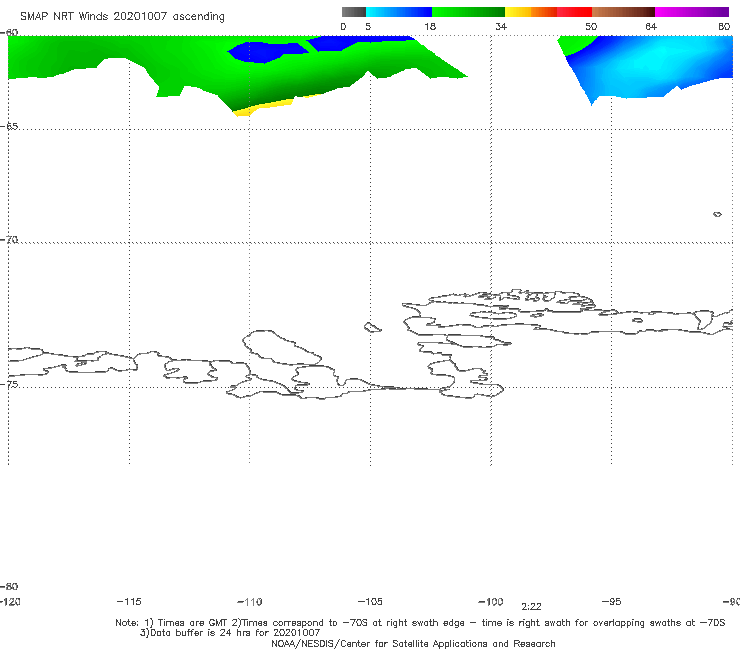
Task: Select the green segment of the color bar
Action: (469, 12)
